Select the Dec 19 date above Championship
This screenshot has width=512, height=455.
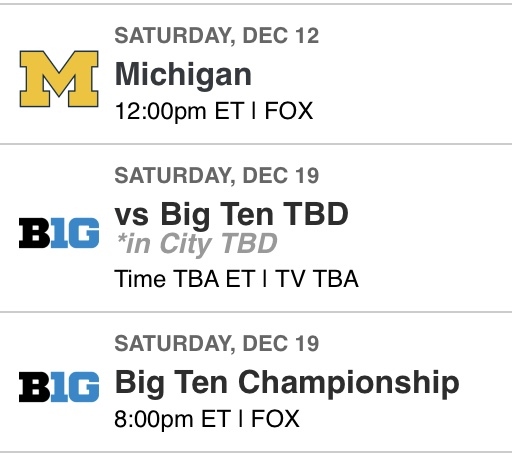point(217,344)
